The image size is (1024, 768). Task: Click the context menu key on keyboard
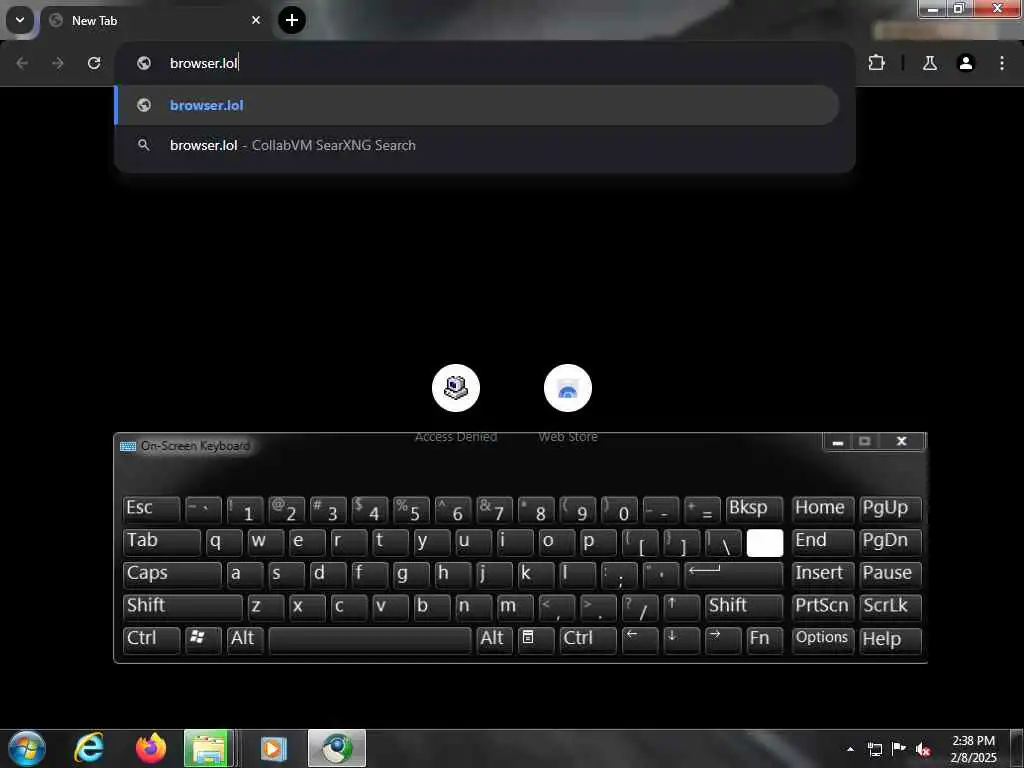pos(536,639)
